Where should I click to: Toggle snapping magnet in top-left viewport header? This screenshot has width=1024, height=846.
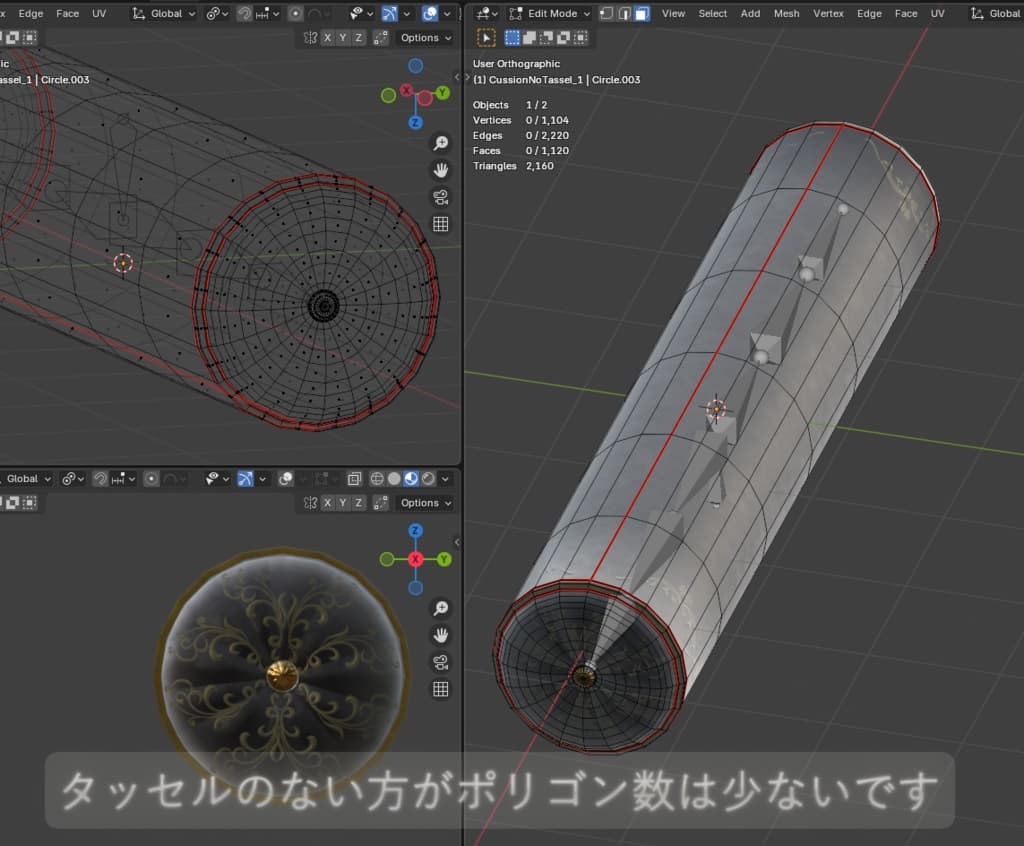coord(243,14)
